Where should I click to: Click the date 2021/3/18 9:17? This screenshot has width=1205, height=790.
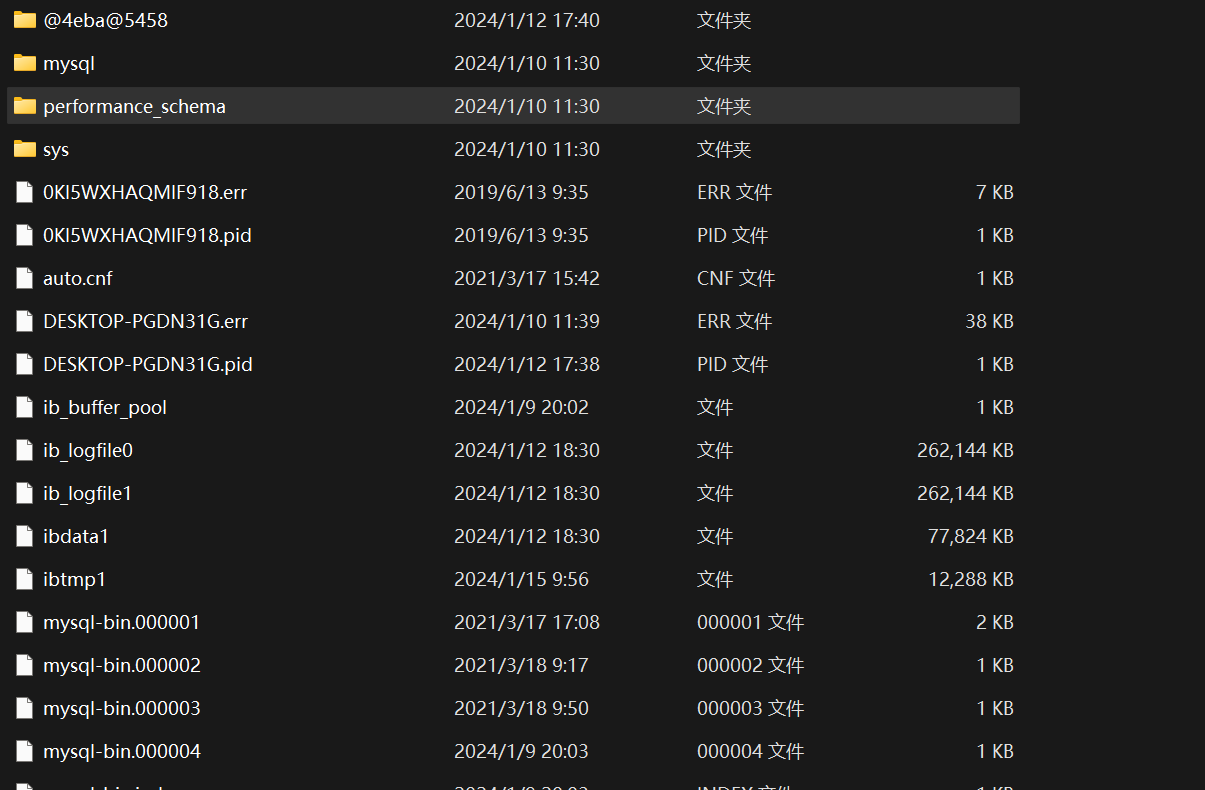[521, 665]
